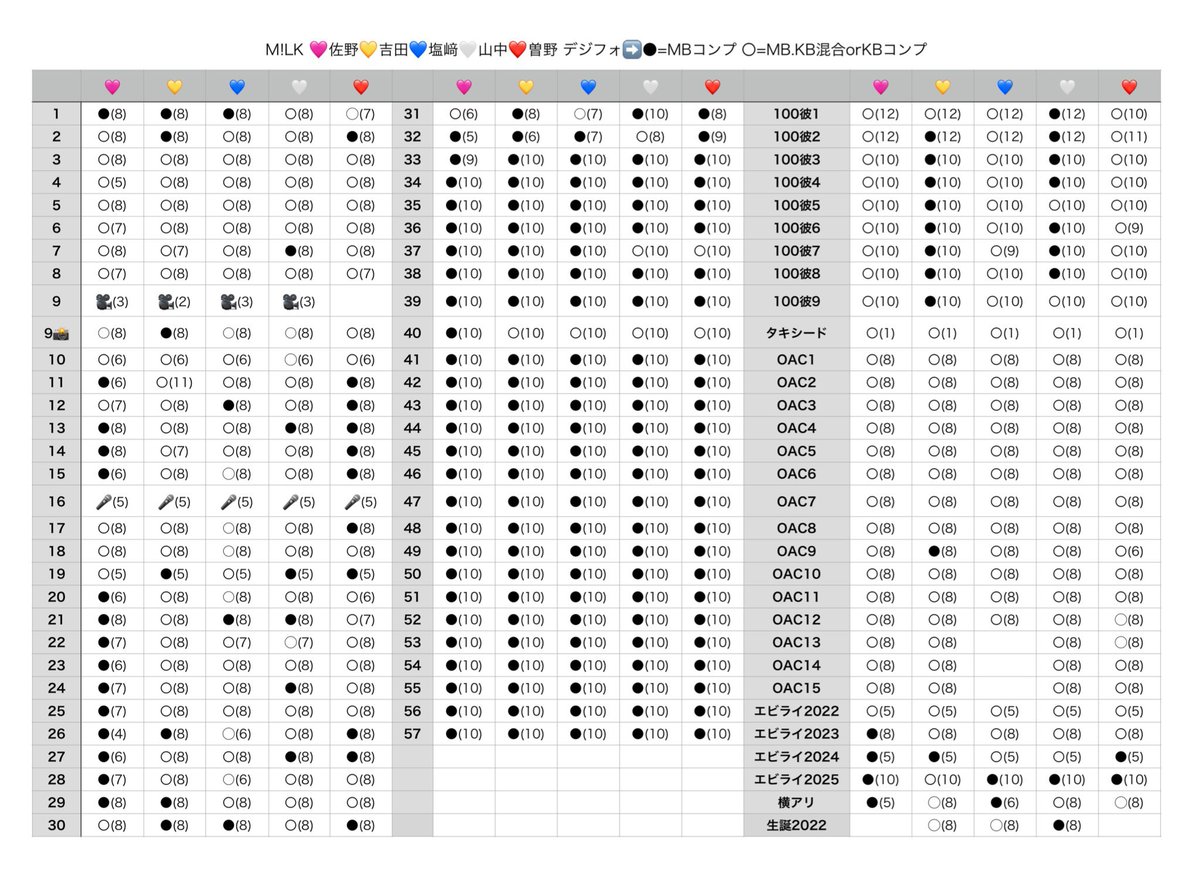Click the right-arrow emoji after デジフォ in the title
1200x881 pixels.
pyautogui.click(x=632, y=49)
